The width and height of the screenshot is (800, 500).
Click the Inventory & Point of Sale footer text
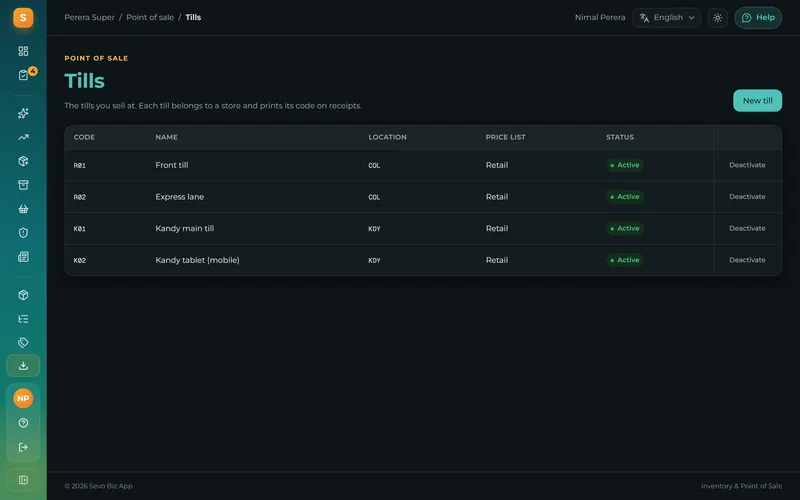741,486
